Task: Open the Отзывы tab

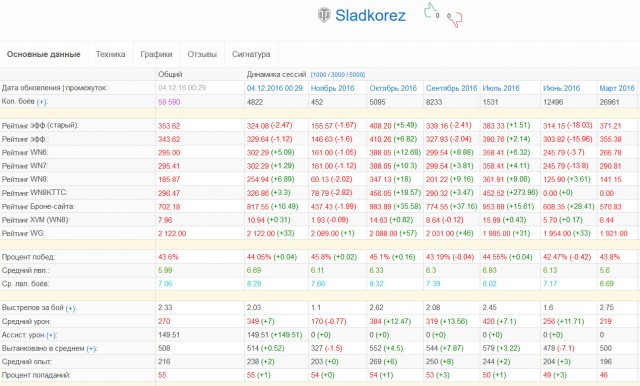Action: click(x=202, y=54)
